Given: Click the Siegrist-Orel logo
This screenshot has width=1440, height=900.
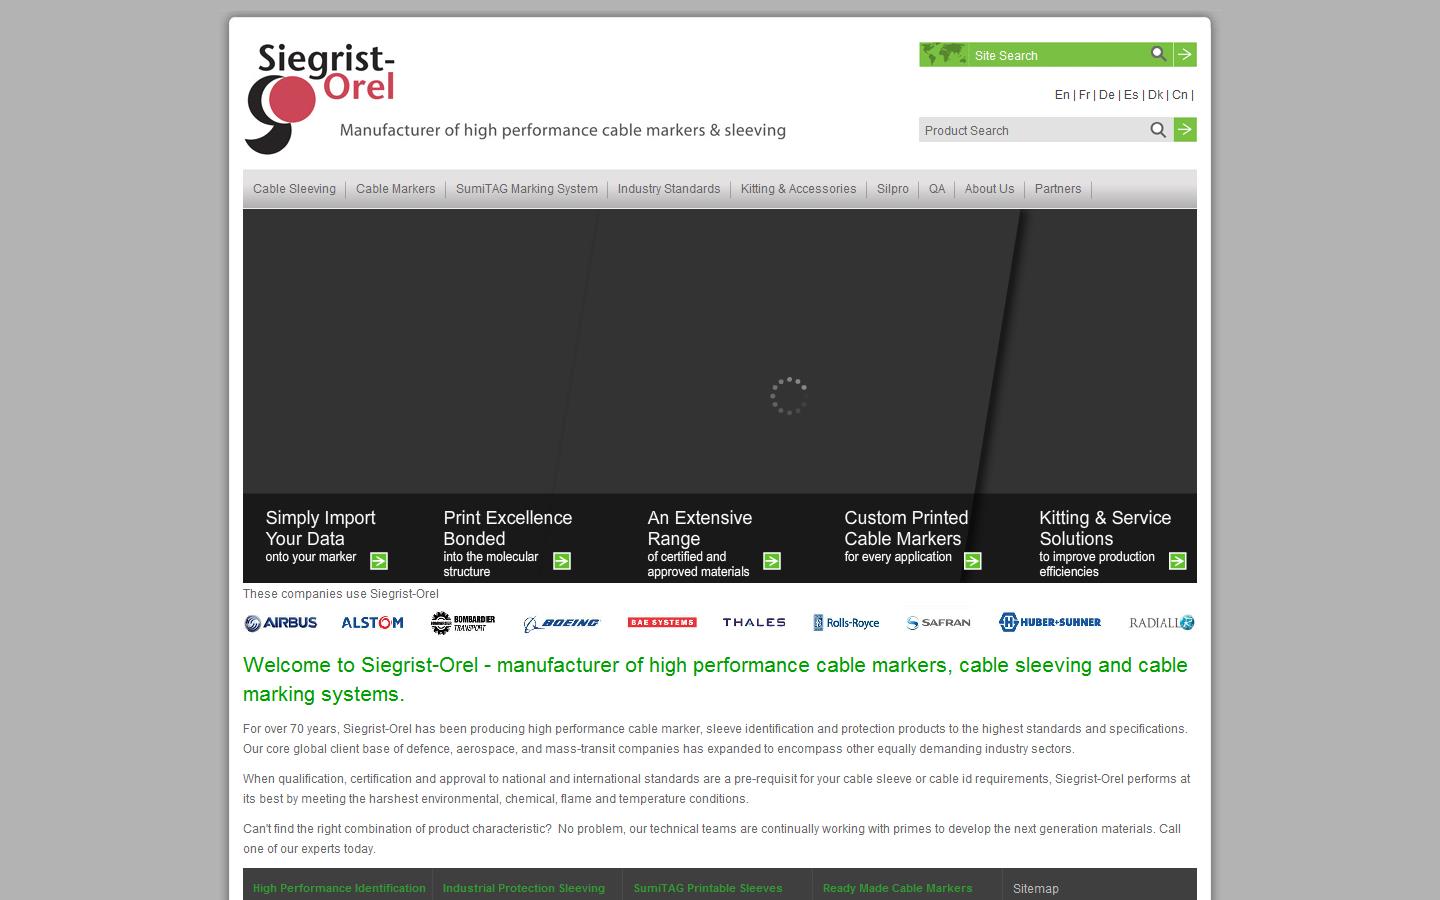Looking at the screenshot, I should pyautogui.click(x=320, y=98).
